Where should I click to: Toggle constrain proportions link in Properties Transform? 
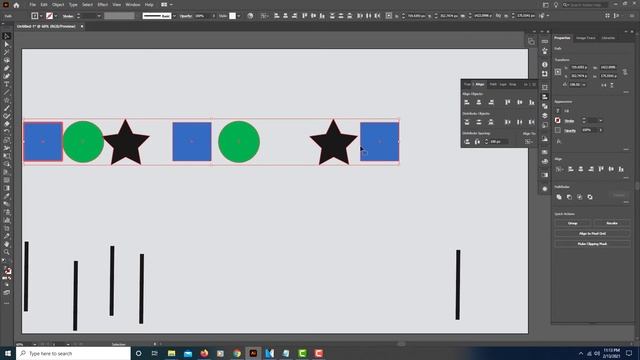point(625,72)
